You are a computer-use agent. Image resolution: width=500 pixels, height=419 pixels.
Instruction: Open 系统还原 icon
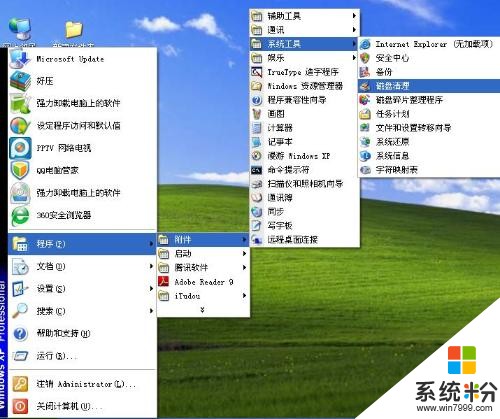[365, 142]
